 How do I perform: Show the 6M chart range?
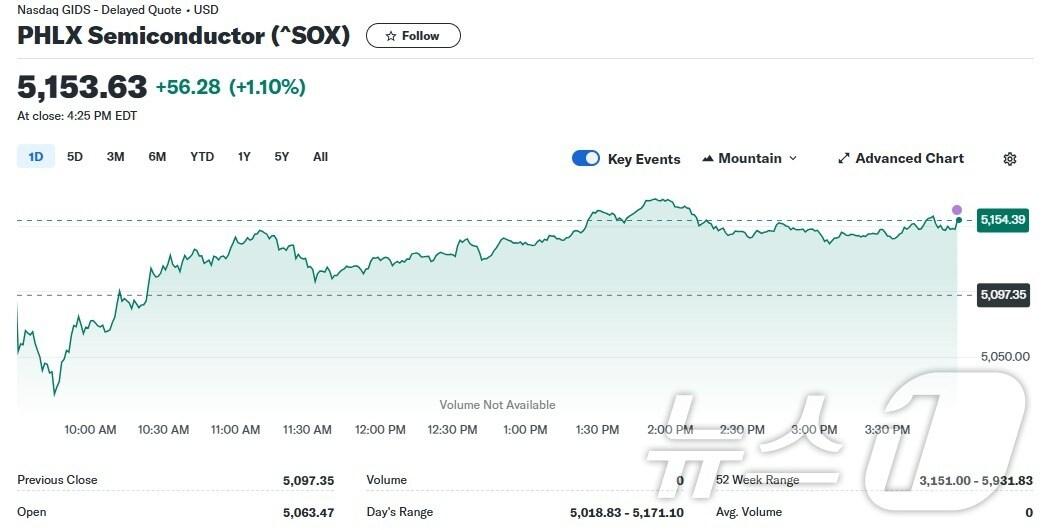157,157
